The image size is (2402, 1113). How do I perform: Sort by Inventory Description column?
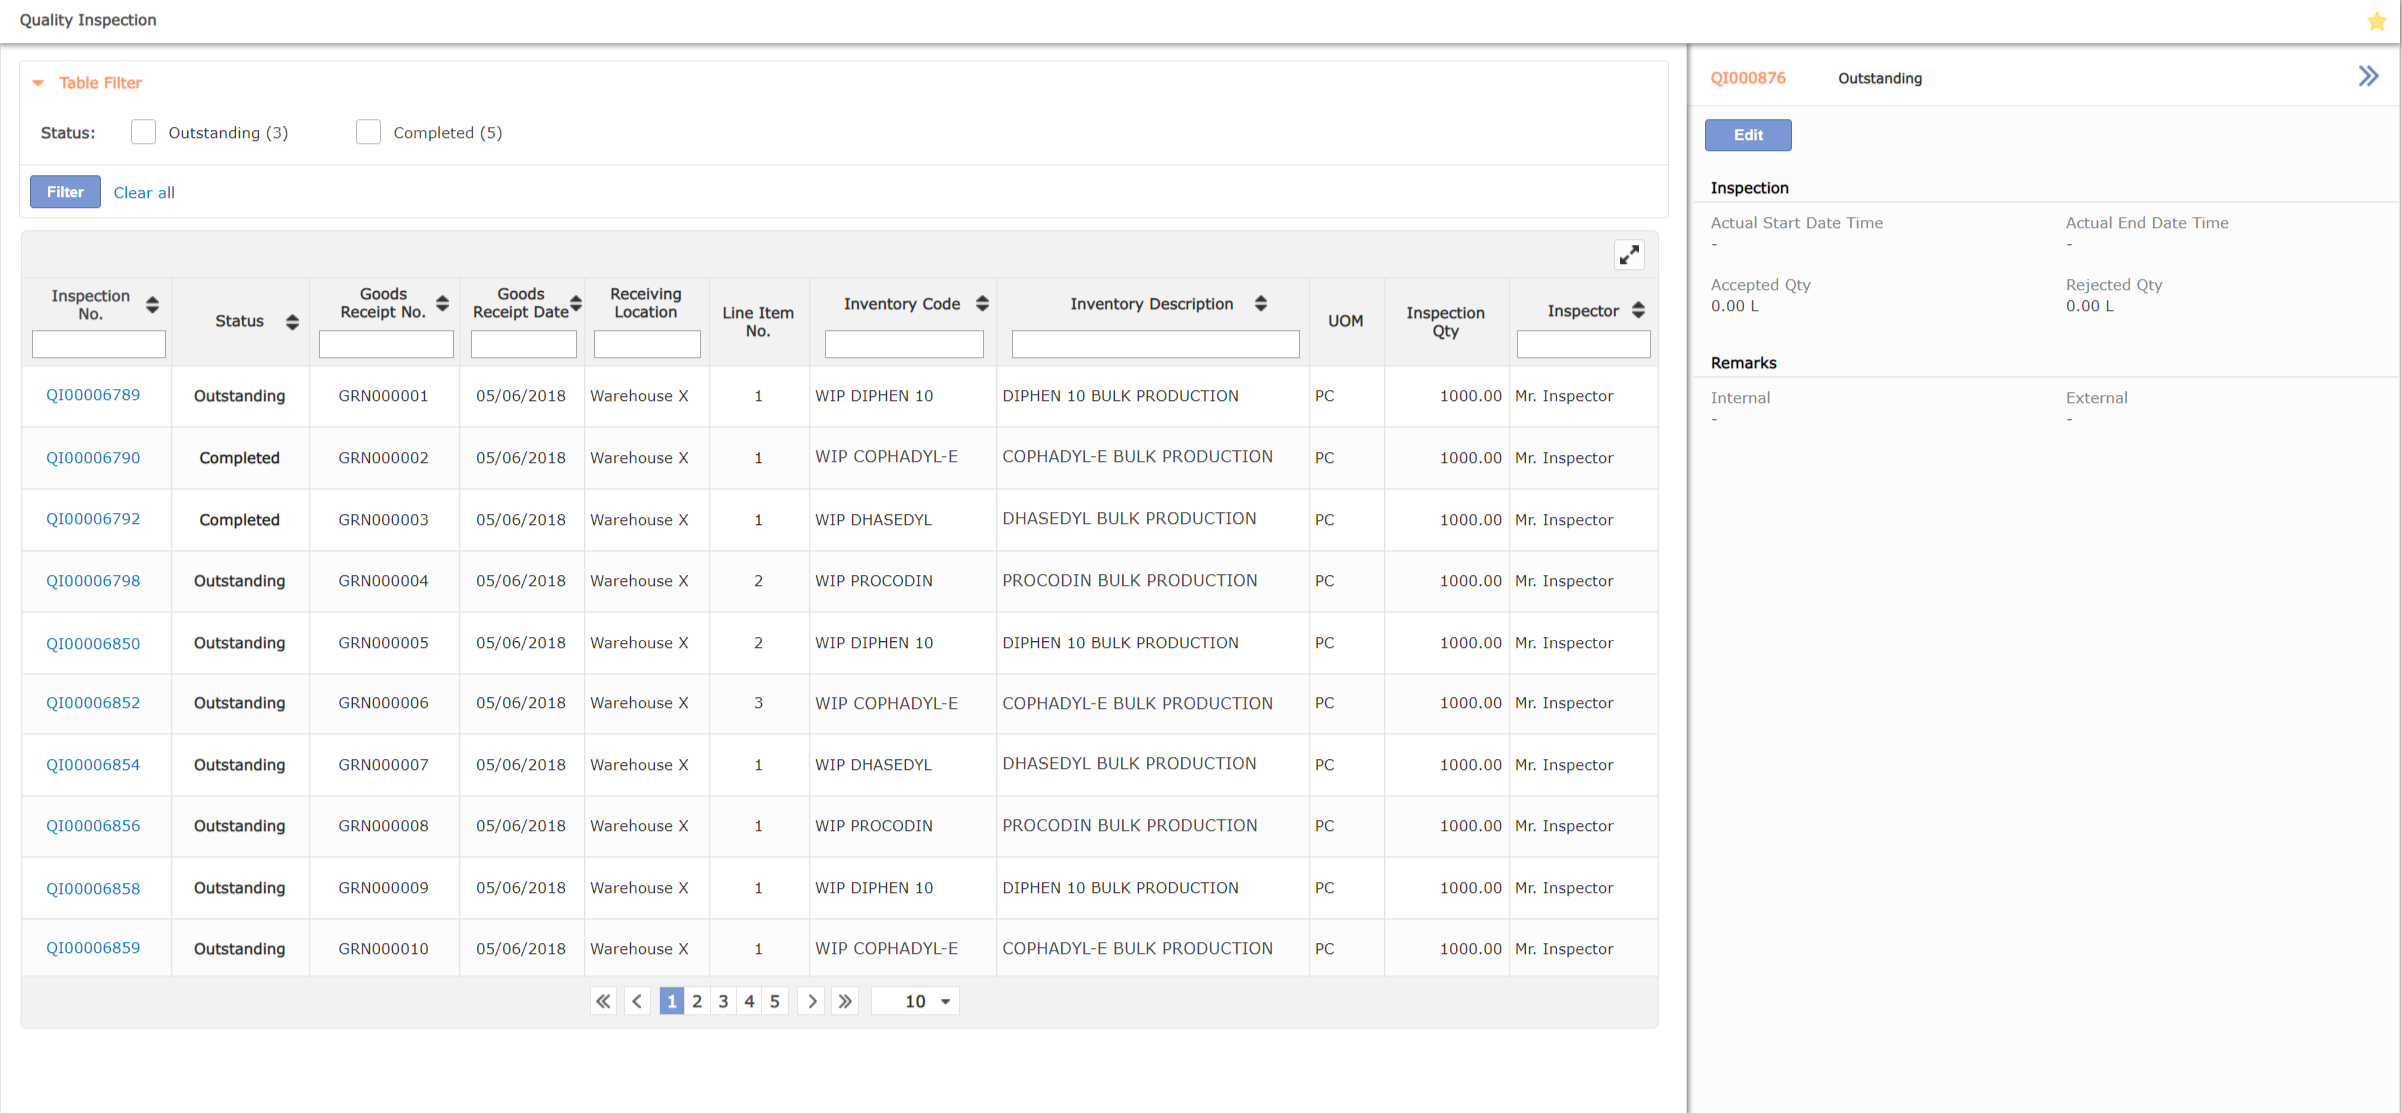(x=1260, y=304)
